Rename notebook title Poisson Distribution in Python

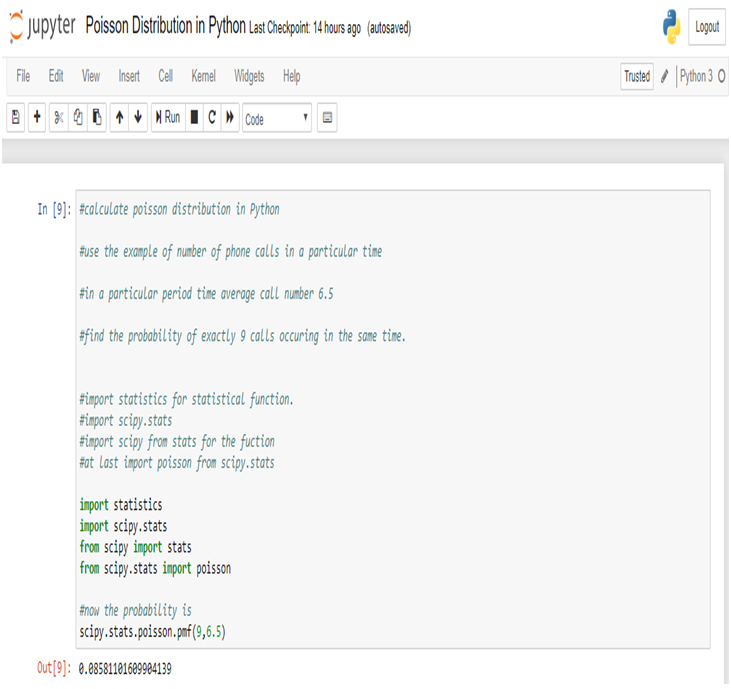tap(166, 26)
